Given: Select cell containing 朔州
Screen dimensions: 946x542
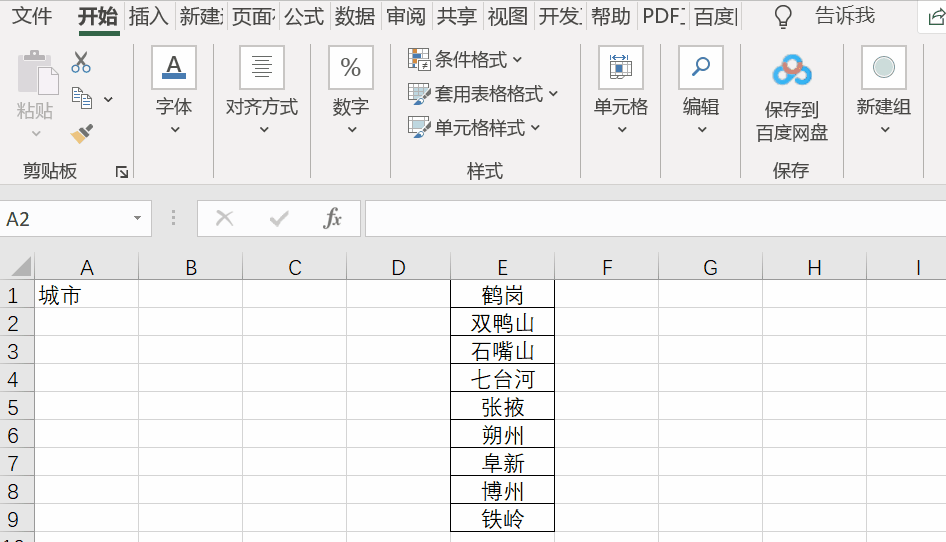Looking at the screenshot, I should (502, 435).
